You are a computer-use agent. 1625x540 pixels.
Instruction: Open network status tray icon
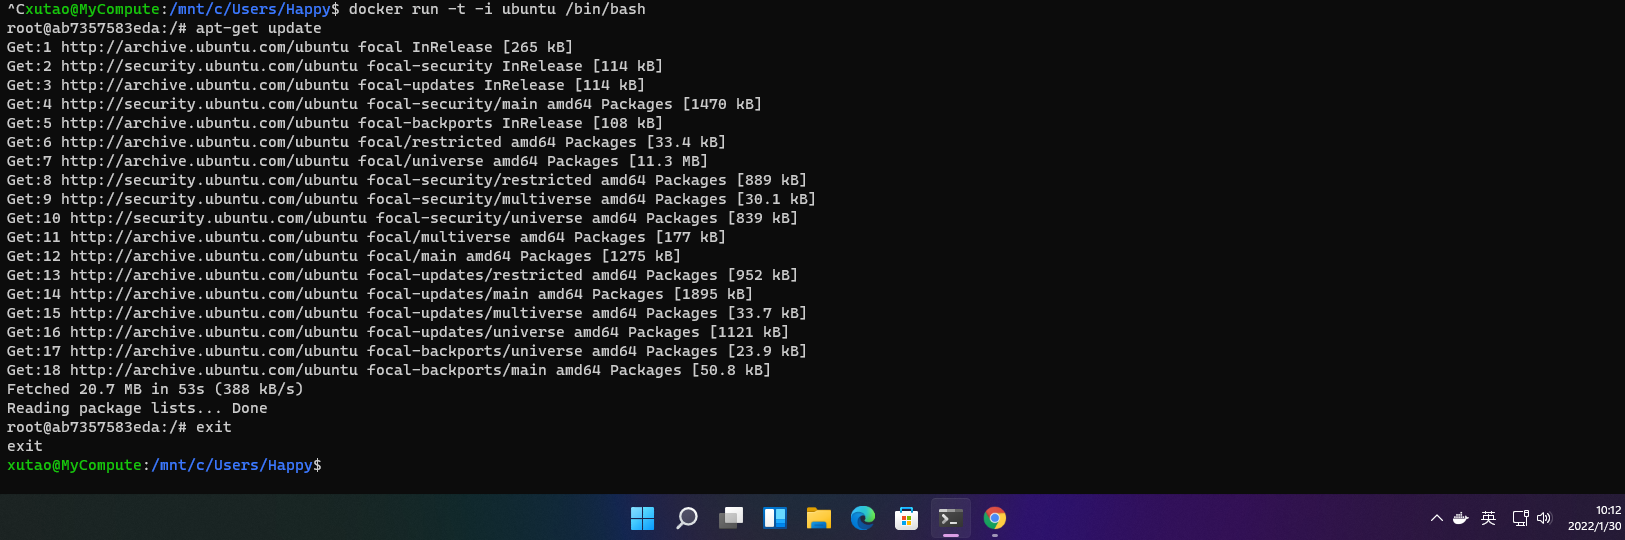pos(1520,518)
